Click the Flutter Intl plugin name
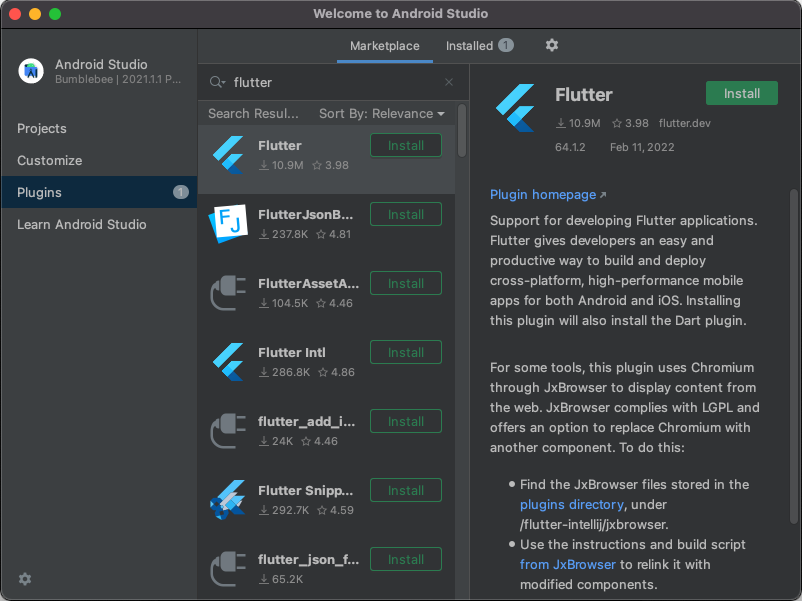The width and height of the screenshot is (802, 601). click(x=292, y=352)
